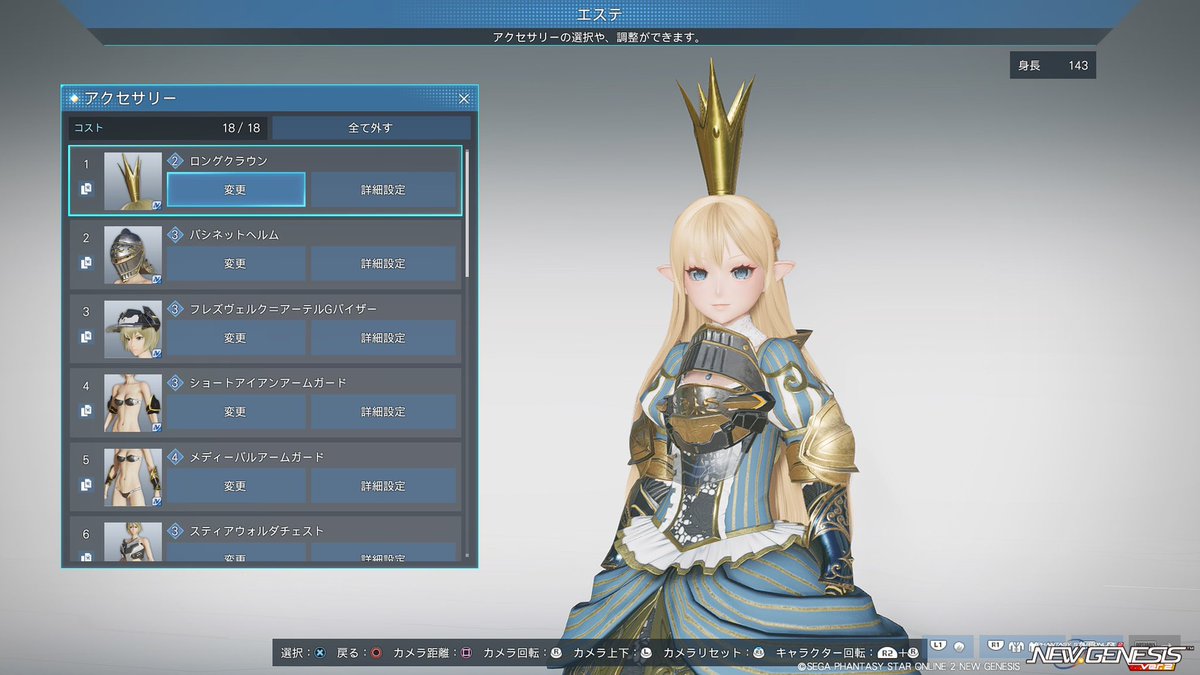
Task: Open 詳細設定 for バシネットヘルム
Action: [383, 264]
